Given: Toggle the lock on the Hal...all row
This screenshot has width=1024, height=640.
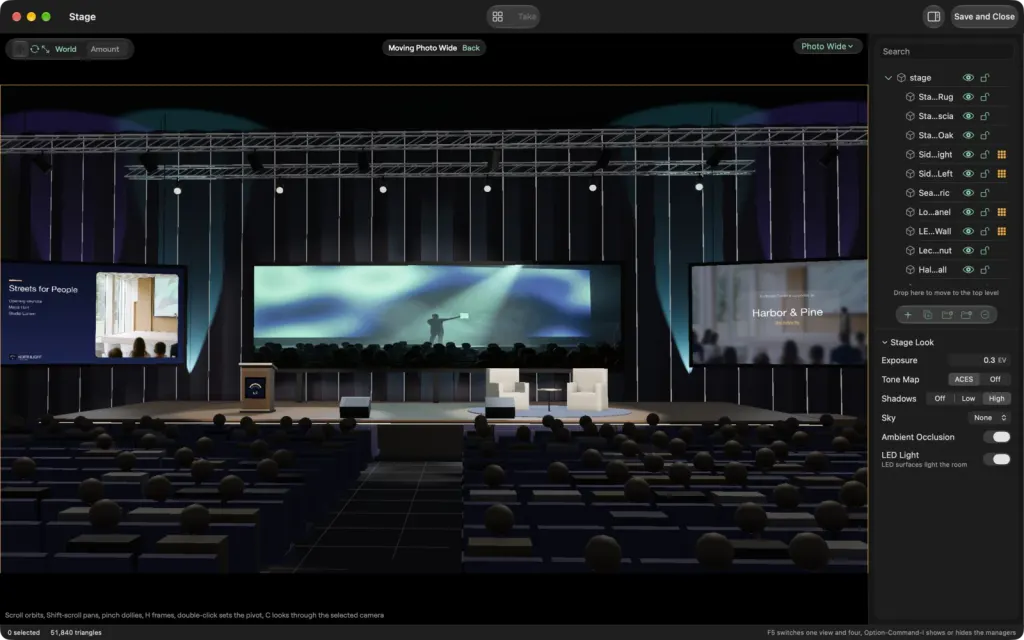Looking at the screenshot, I should click(x=985, y=270).
